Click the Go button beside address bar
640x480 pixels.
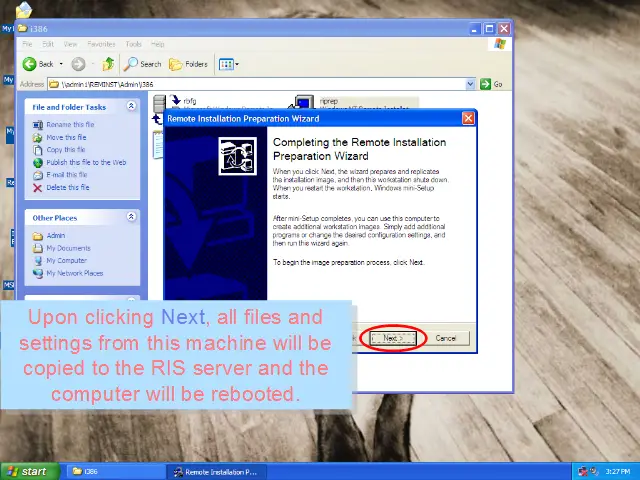tap(491, 84)
